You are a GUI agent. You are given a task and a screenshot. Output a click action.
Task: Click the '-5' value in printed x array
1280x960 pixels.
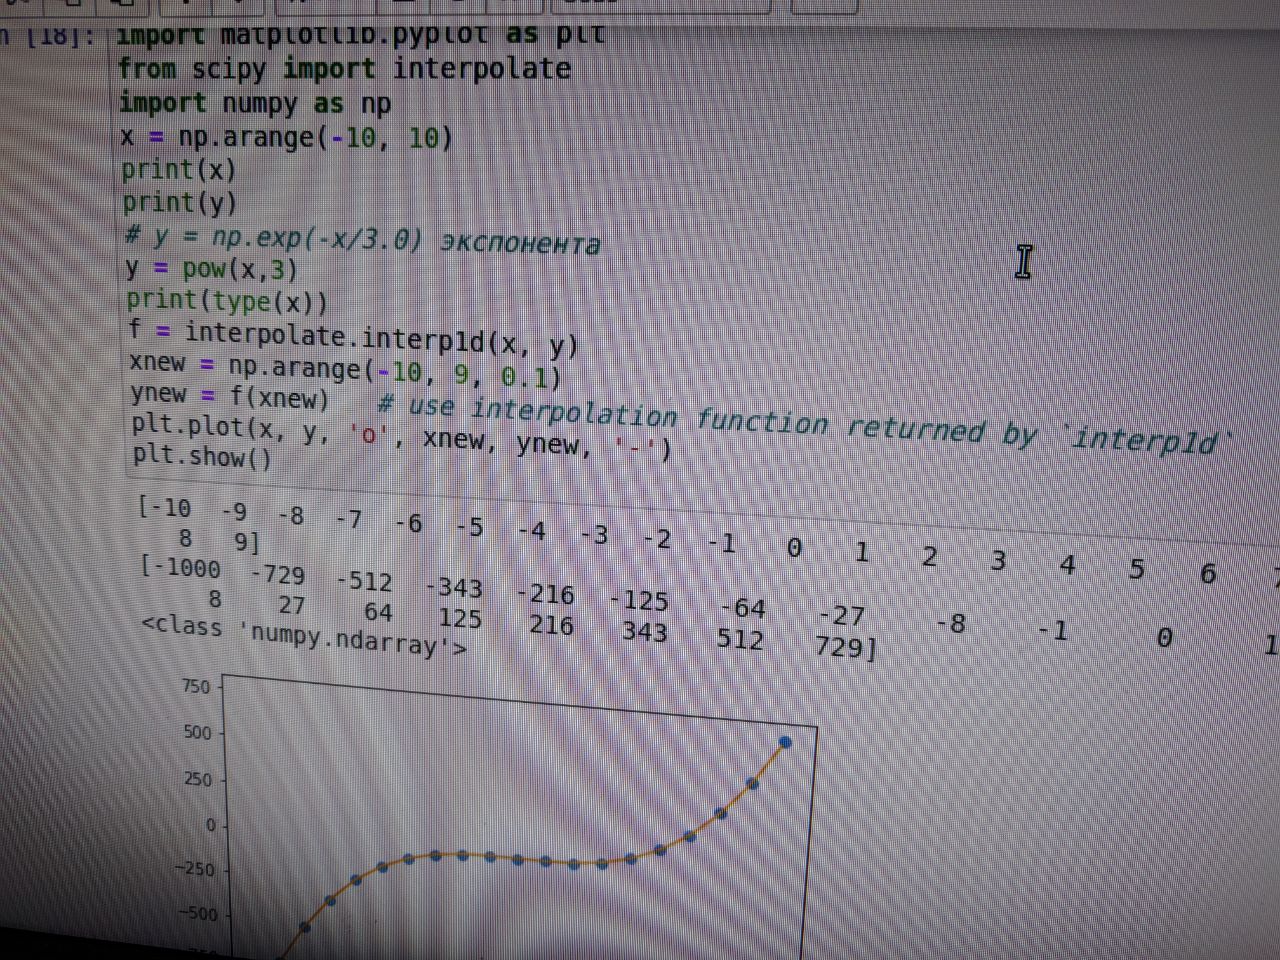469,527
